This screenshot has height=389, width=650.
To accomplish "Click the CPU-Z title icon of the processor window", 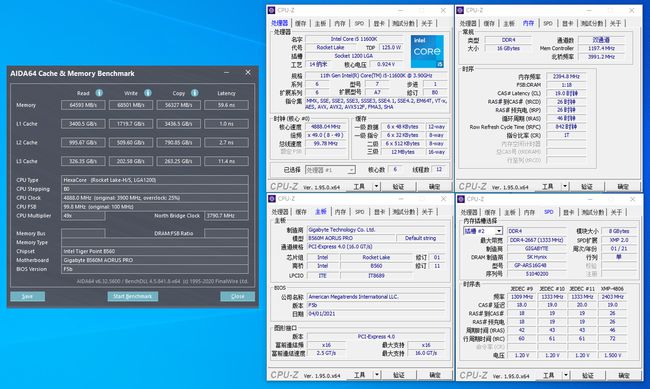I will tap(272, 10).
